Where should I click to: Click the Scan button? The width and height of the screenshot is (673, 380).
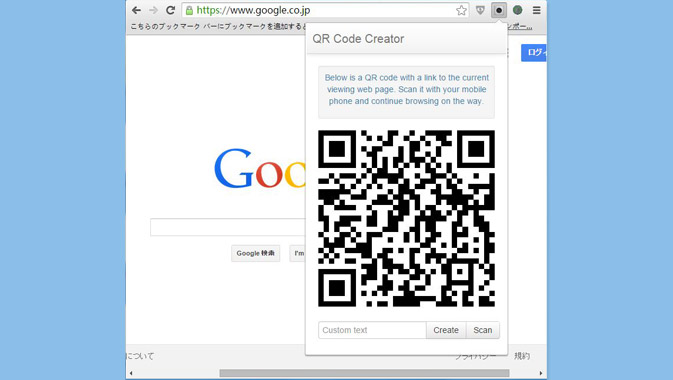pyautogui.click(x=483, y=330)
